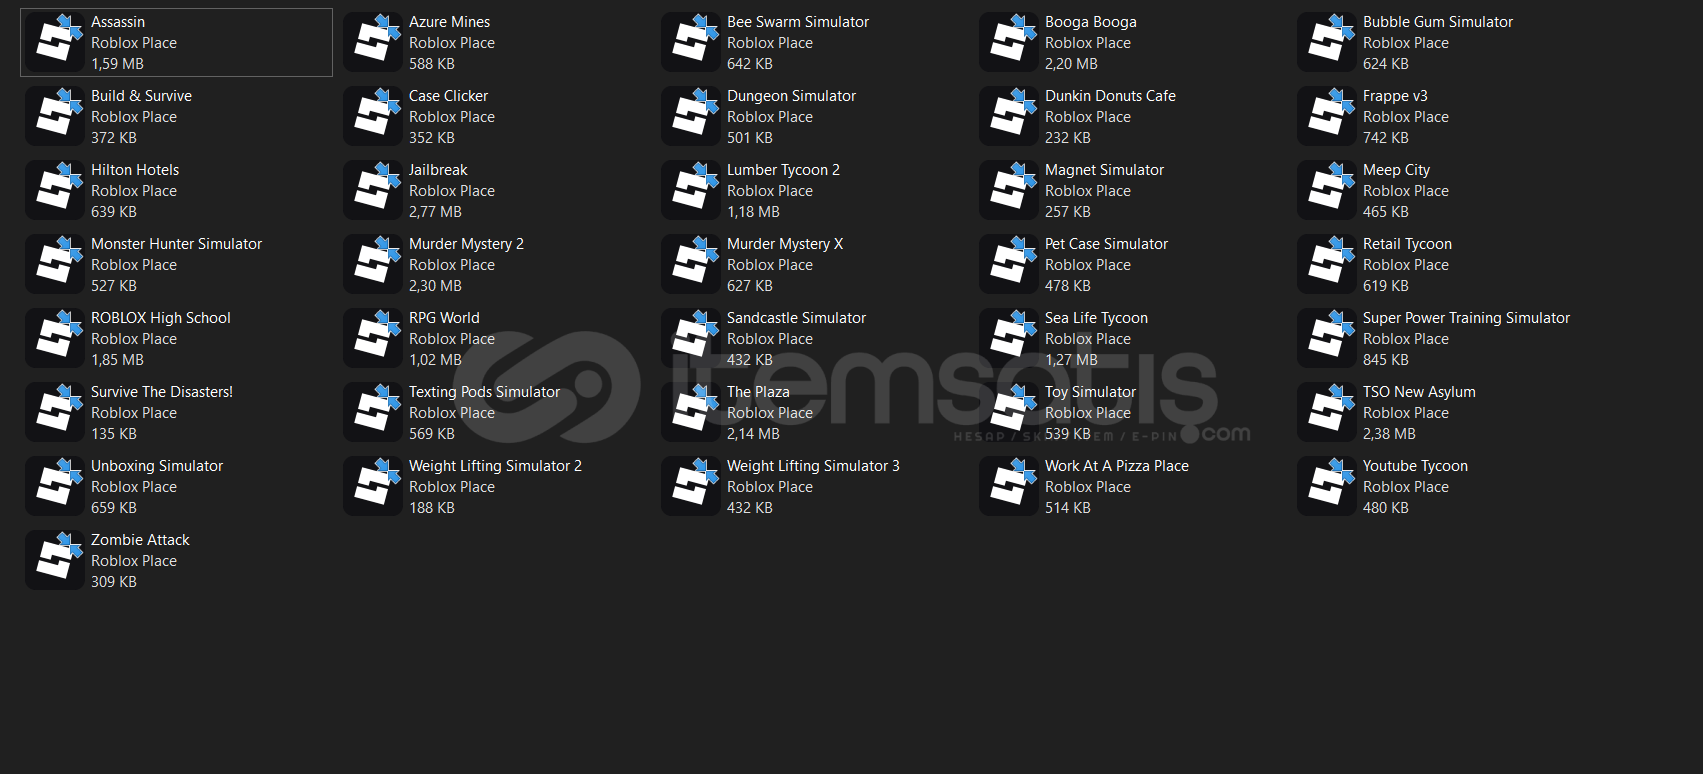Select the Toy Simulator file icon
Screen dimensions: 1703x774
tap(1010, 412)
